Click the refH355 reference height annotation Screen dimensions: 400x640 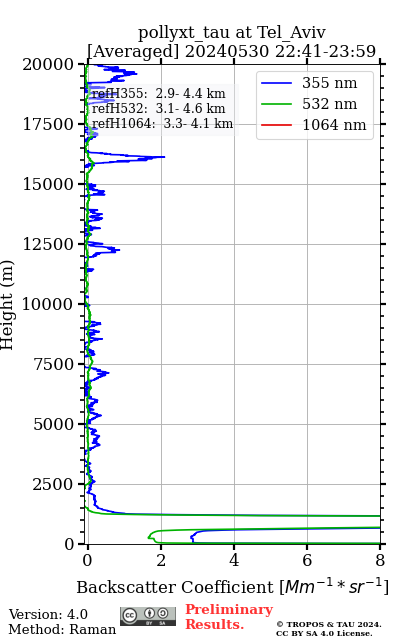[158, 93]
